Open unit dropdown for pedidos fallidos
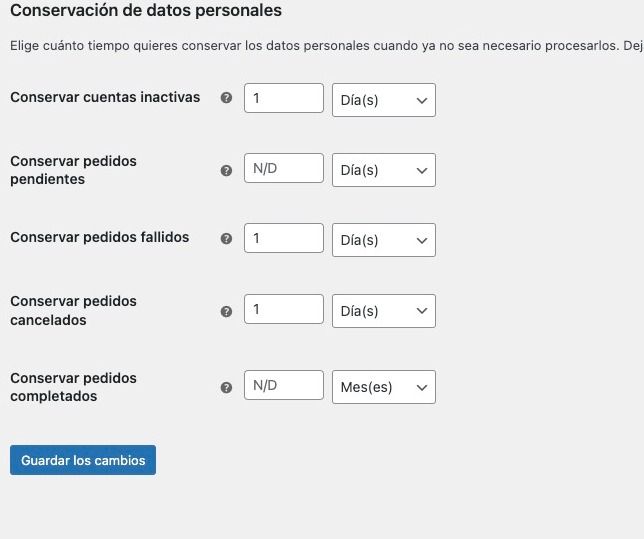 (x=384, y=240)
